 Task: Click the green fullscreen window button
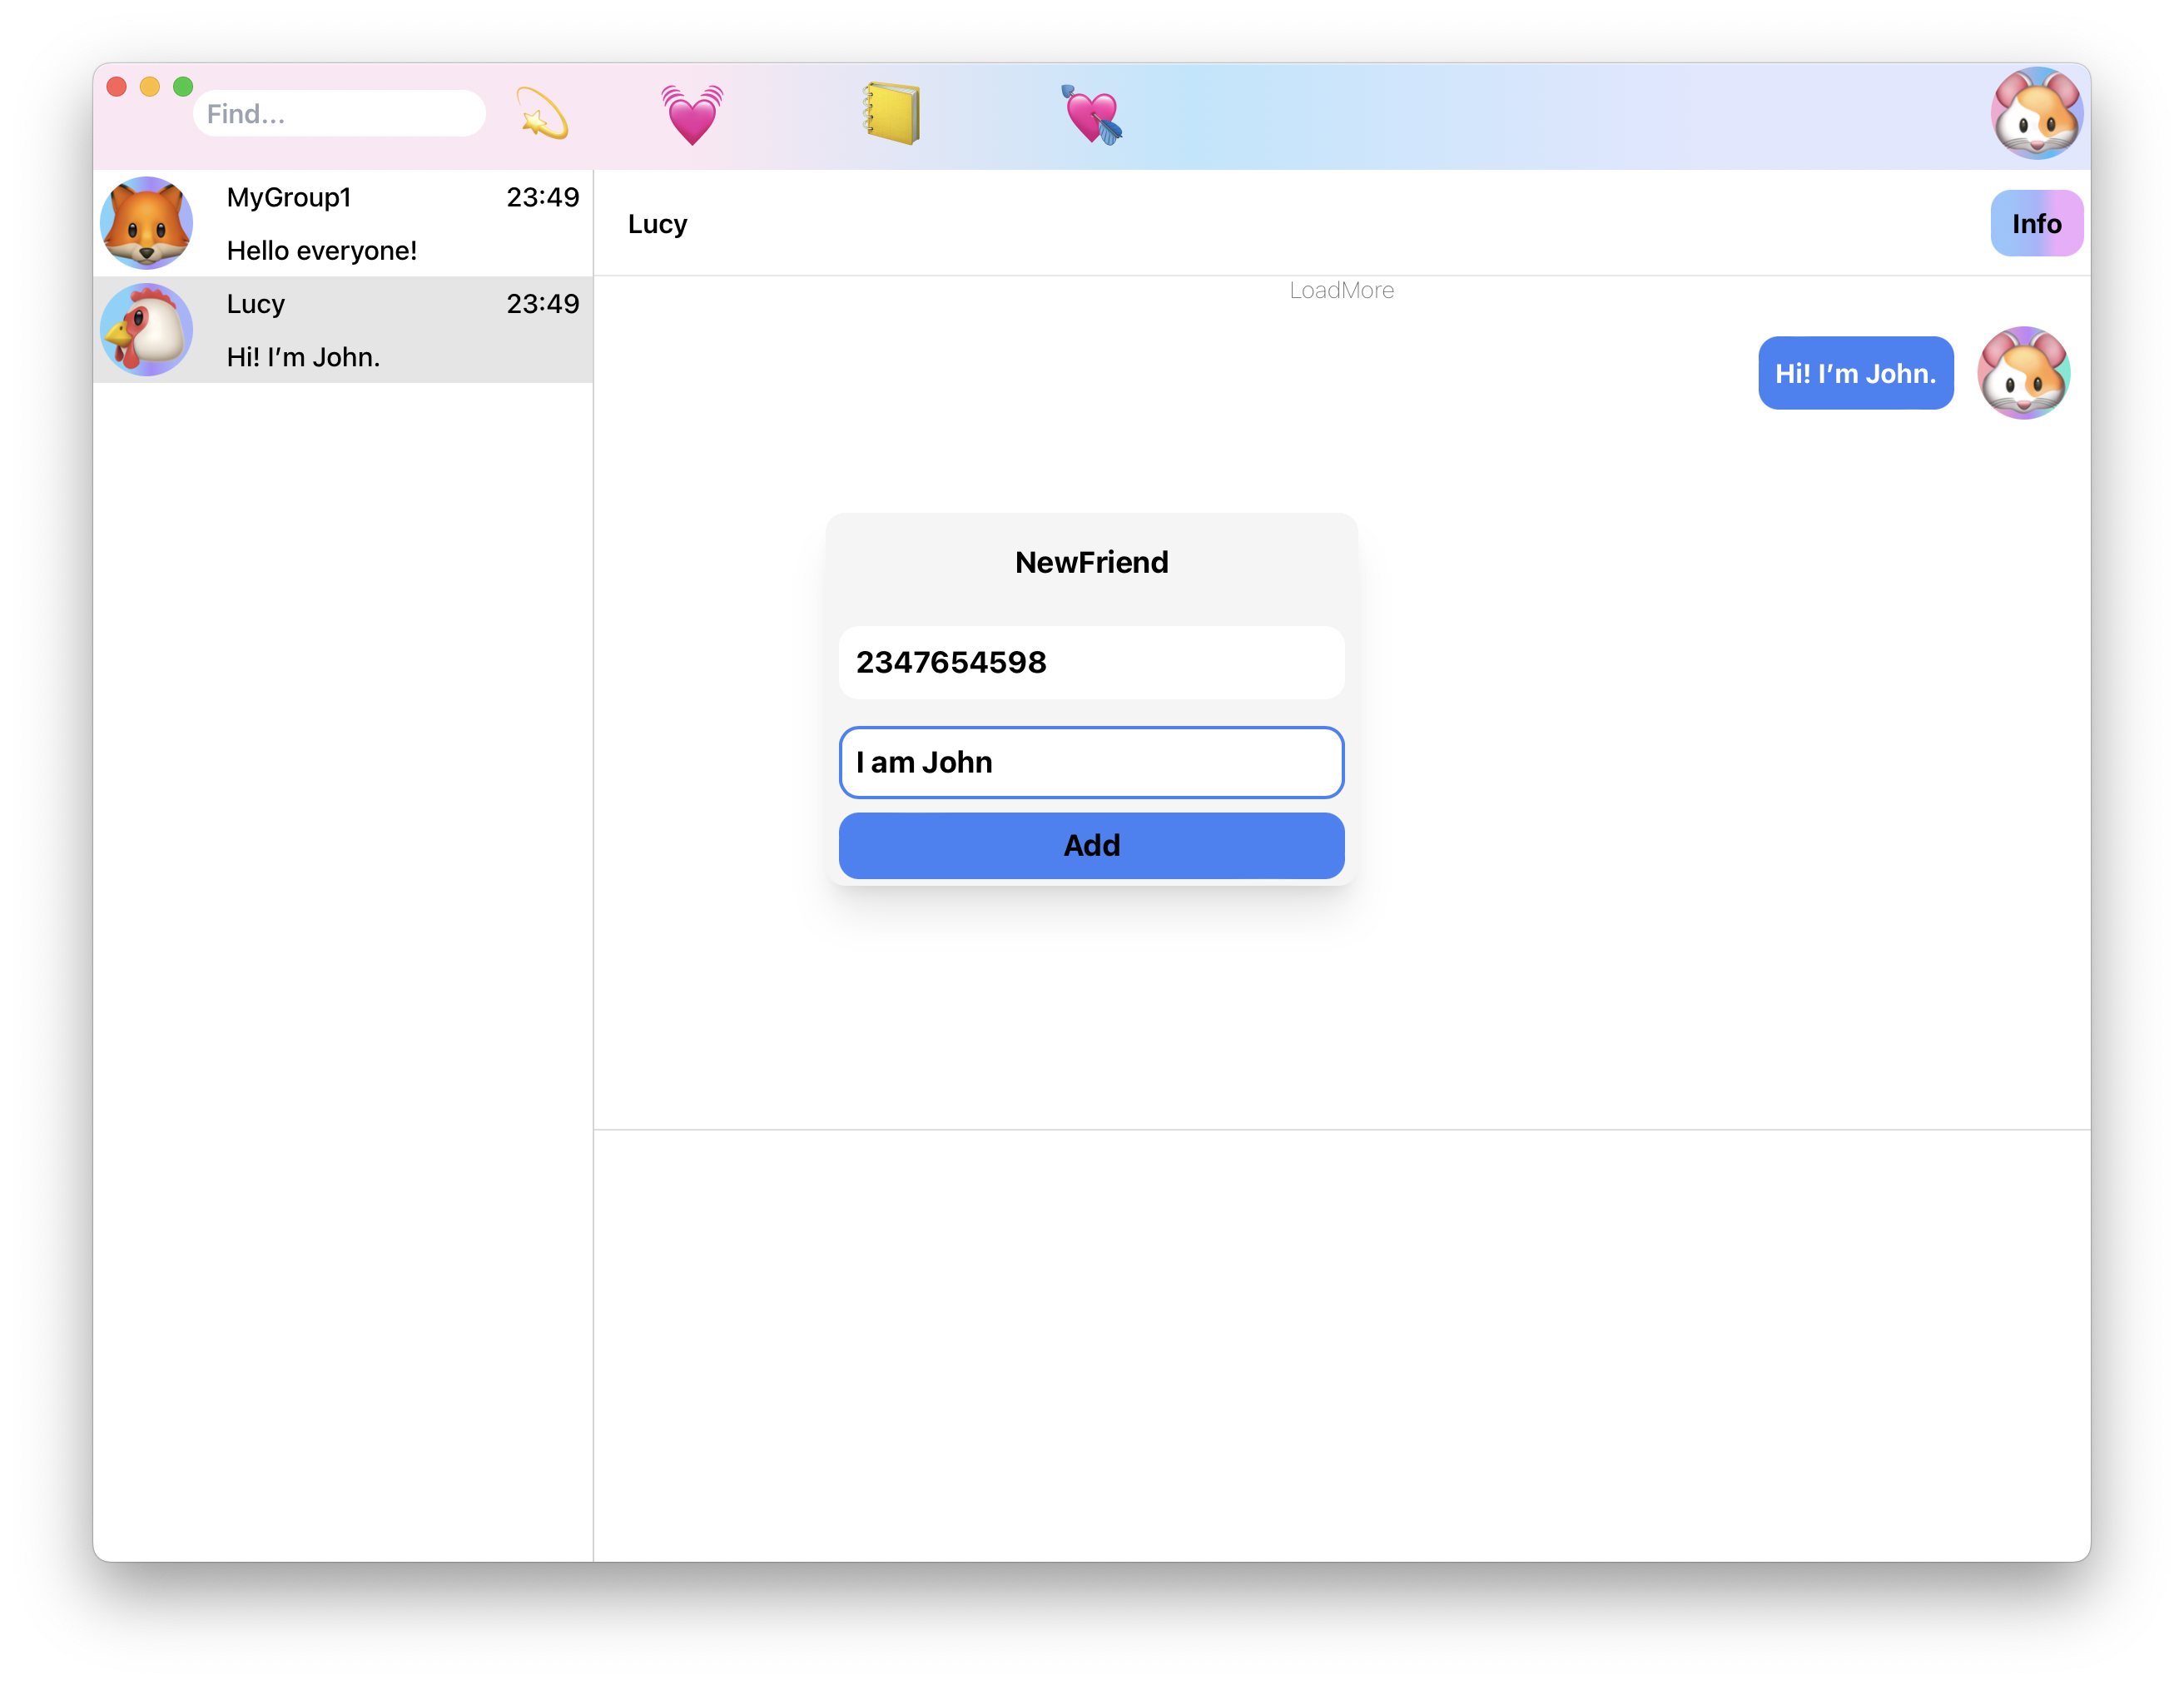[183, 87]
